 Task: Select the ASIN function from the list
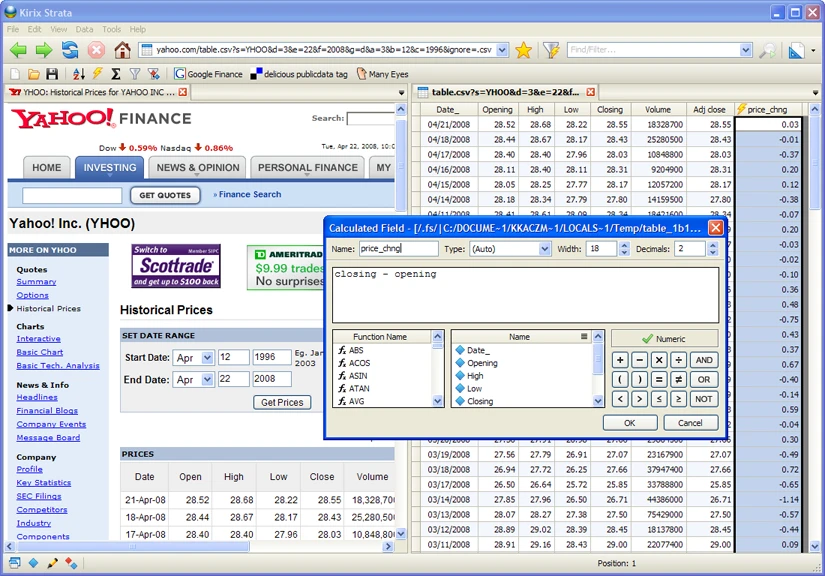pos(359,376)
